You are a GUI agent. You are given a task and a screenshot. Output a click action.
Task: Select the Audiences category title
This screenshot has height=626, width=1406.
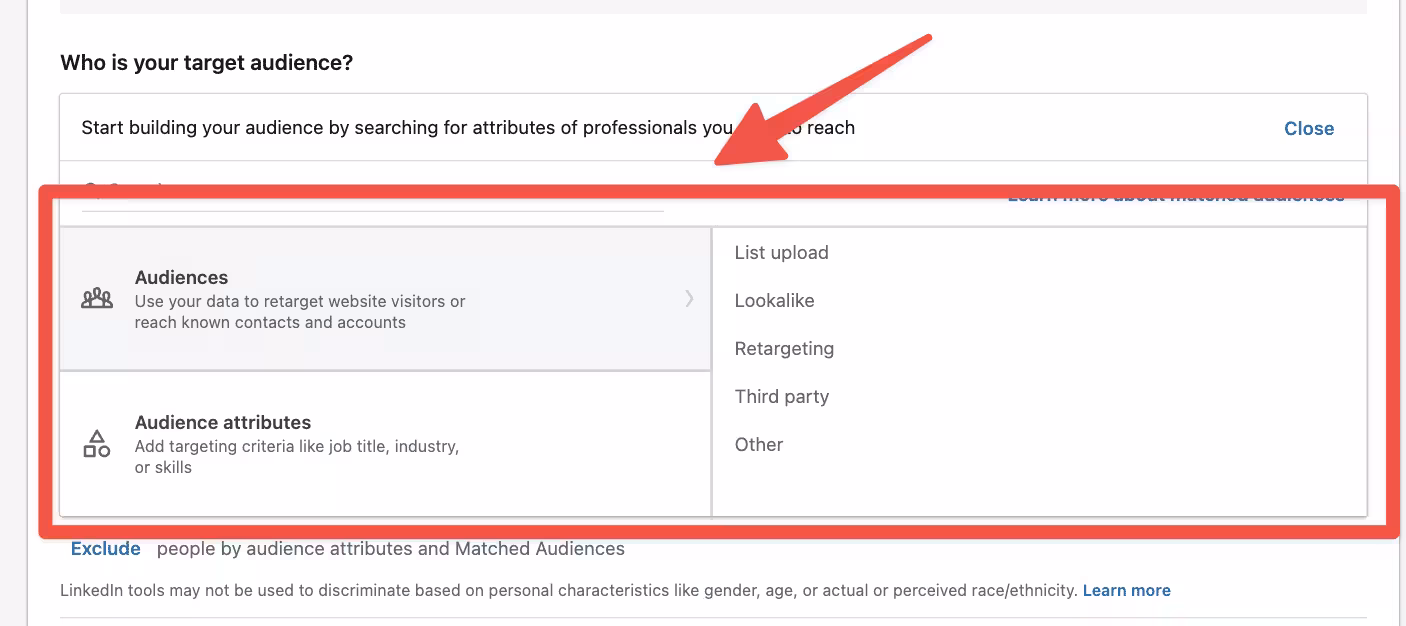pyautogui.click(x=181, y=277)
